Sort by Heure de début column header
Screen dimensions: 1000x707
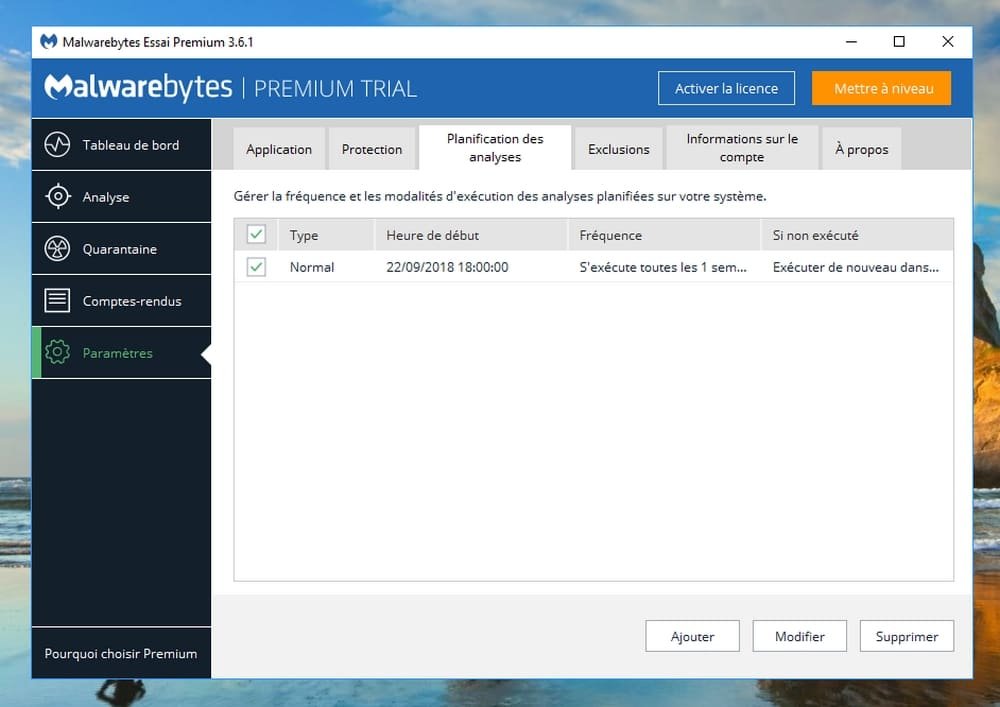point(471,235)
